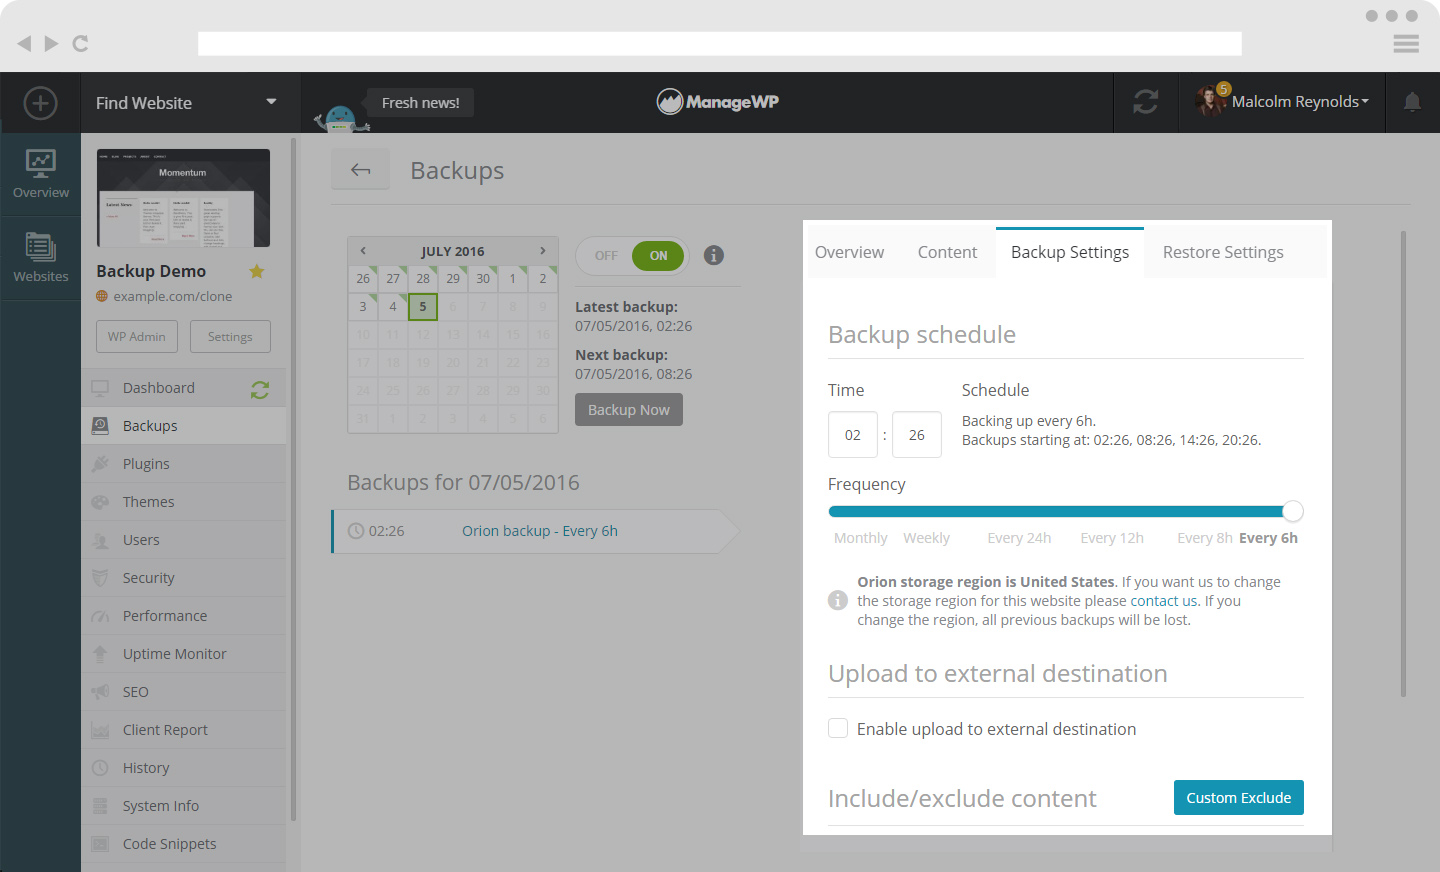Open the Websites sidebar icon

coord(41,258)
